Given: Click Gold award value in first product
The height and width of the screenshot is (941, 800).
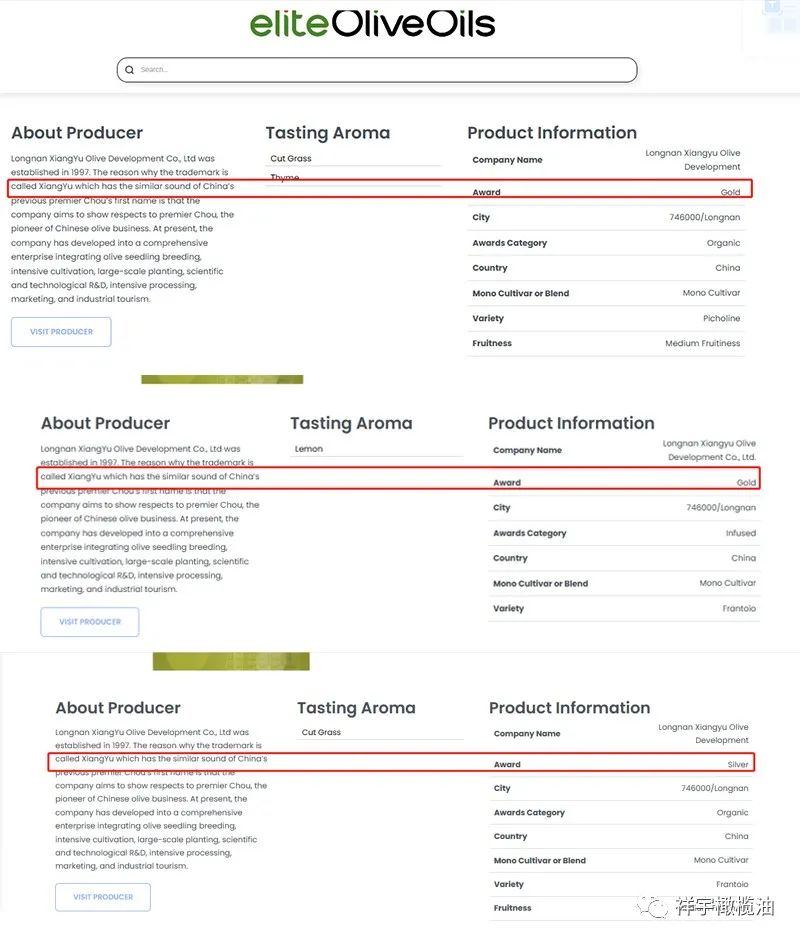Looking at the screenshot, I should coord(730,192).
